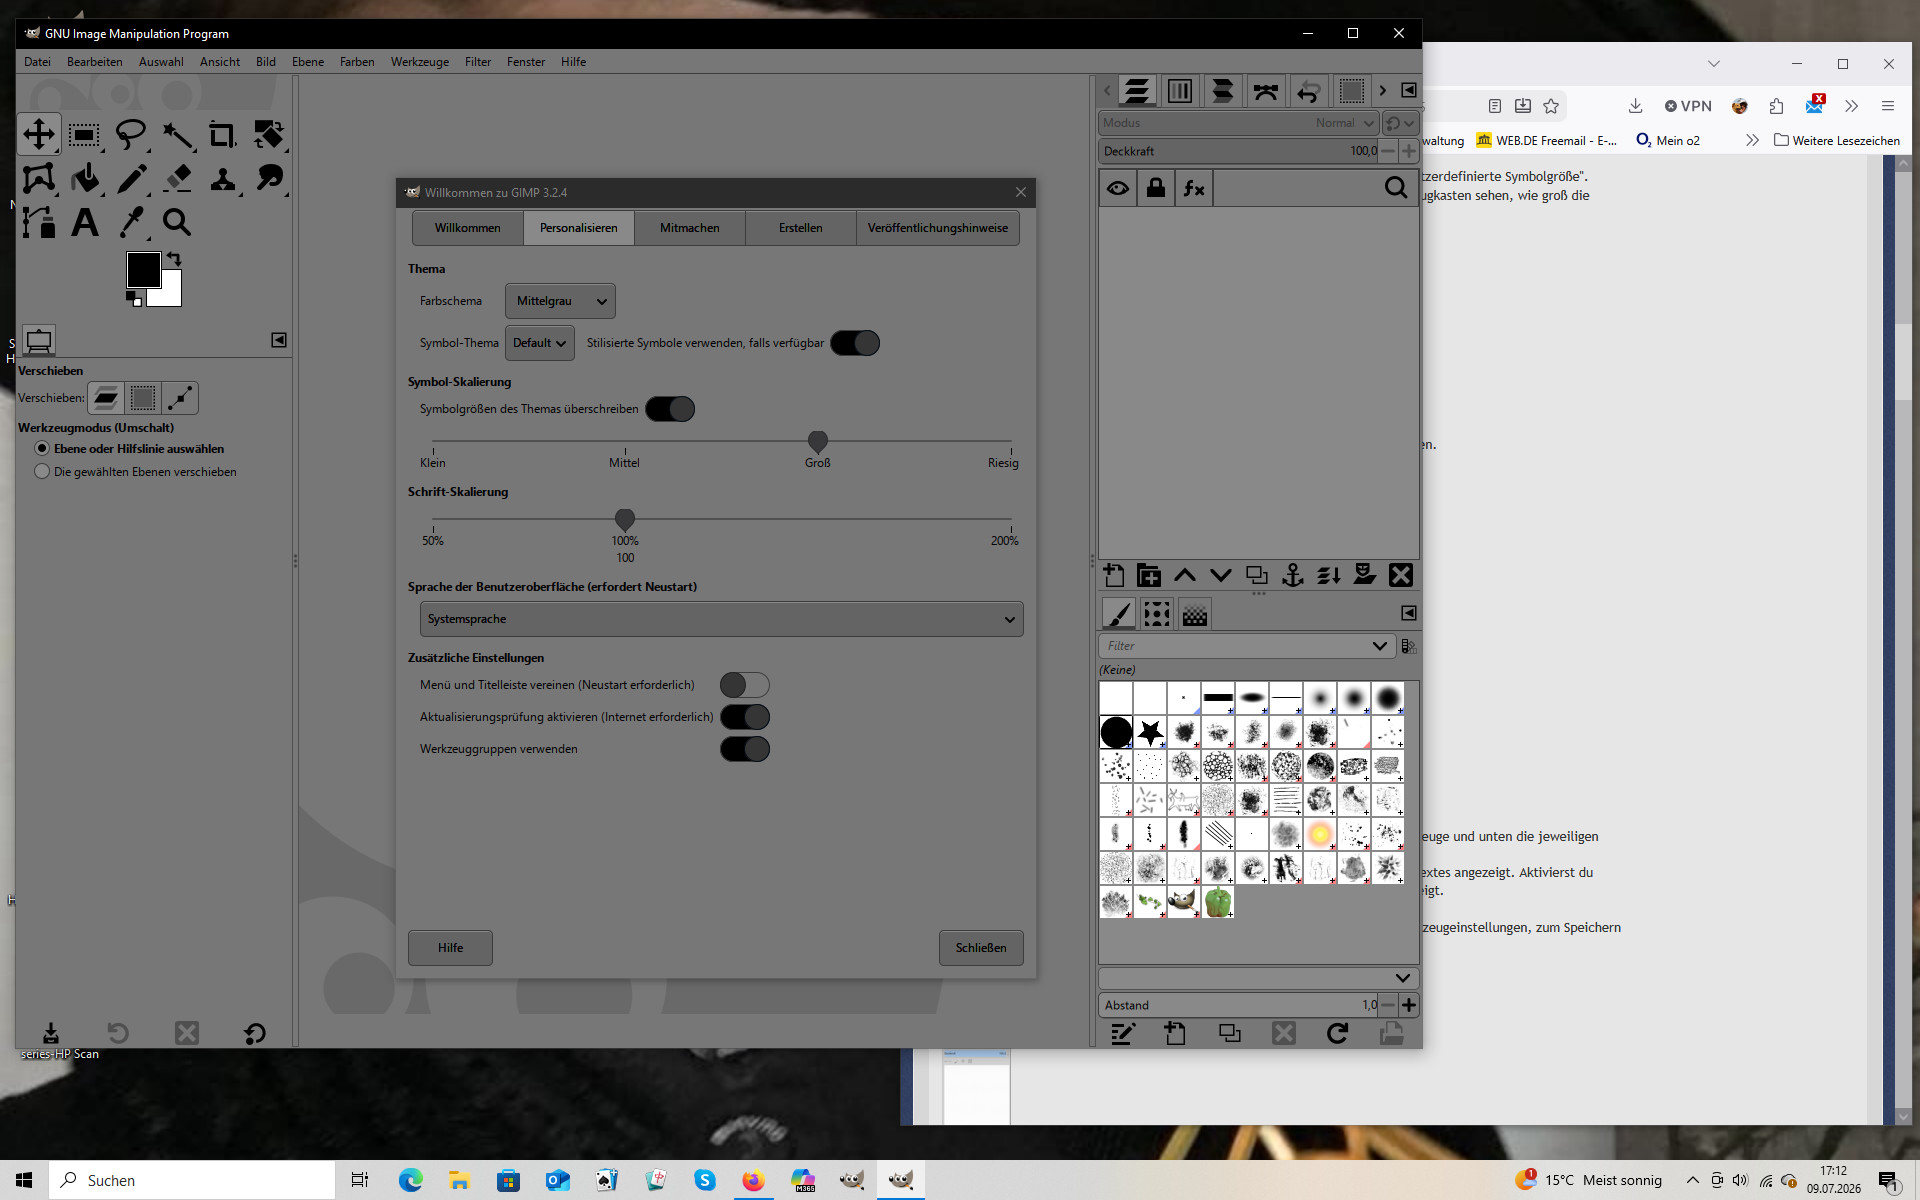
Task: Select 'Ebene oder Hilfslinie auswählen' radio
Action: [42, 449]
